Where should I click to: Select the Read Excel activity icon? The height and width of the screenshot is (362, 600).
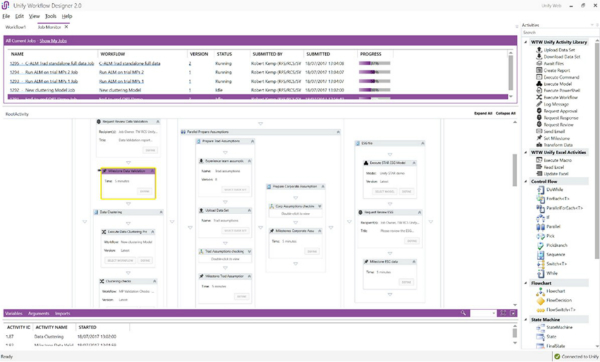click(539, 167)
